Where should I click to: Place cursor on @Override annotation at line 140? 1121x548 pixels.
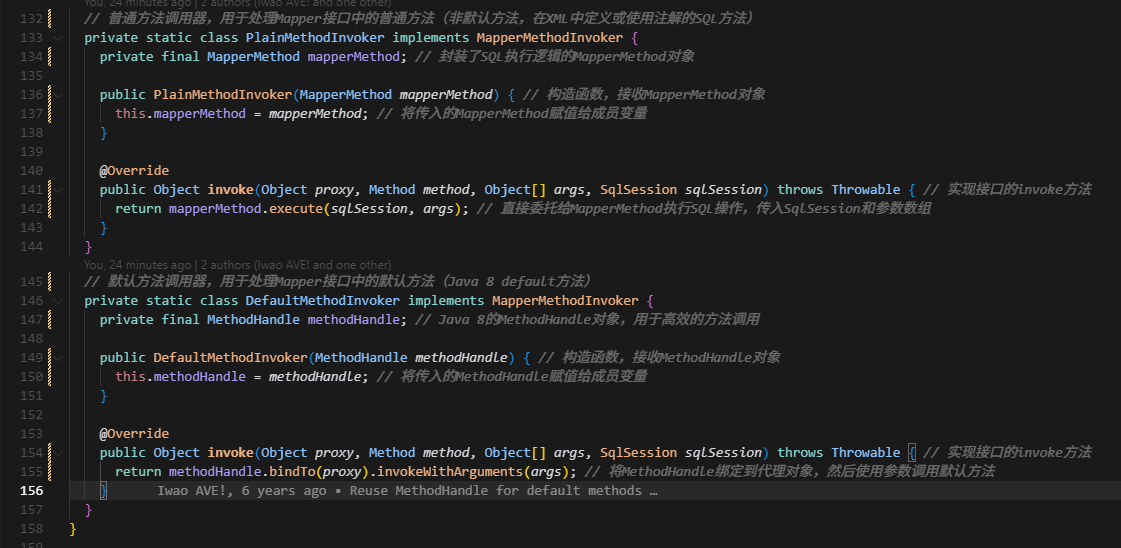(134, 171)
